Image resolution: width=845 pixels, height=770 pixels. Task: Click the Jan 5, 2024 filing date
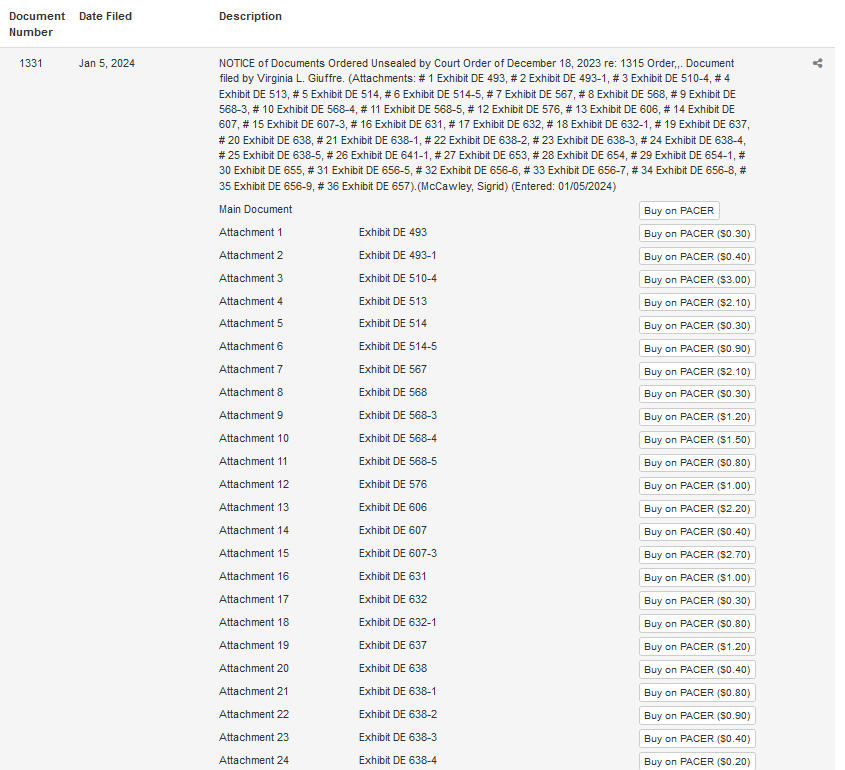[107, 64]
